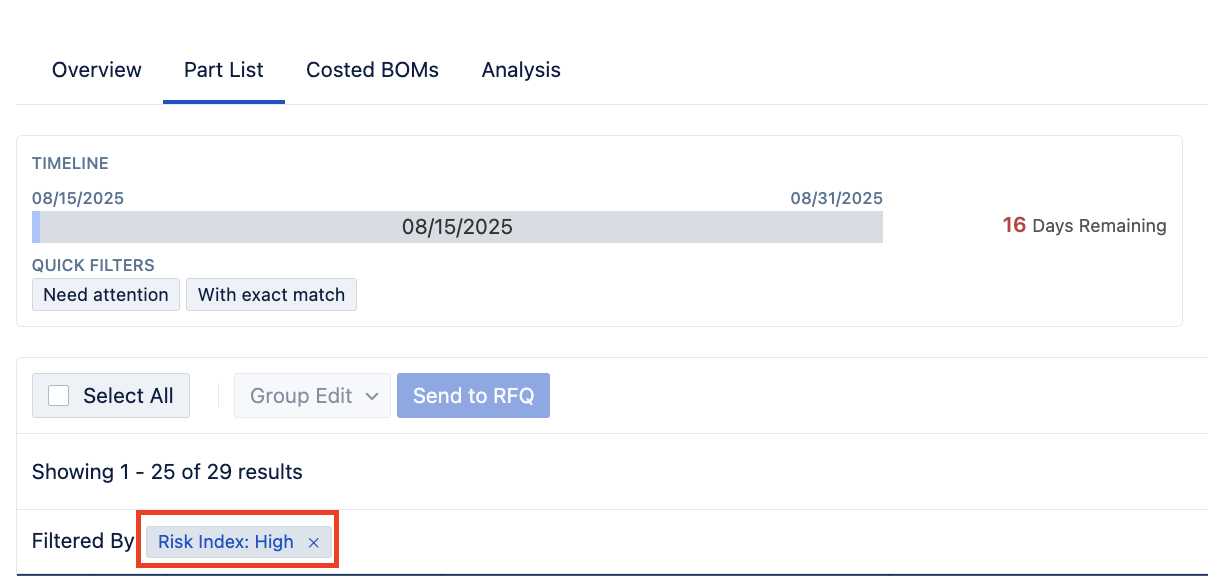Go to the Analysis tab
1208x576 pixels.
(521, 70)
